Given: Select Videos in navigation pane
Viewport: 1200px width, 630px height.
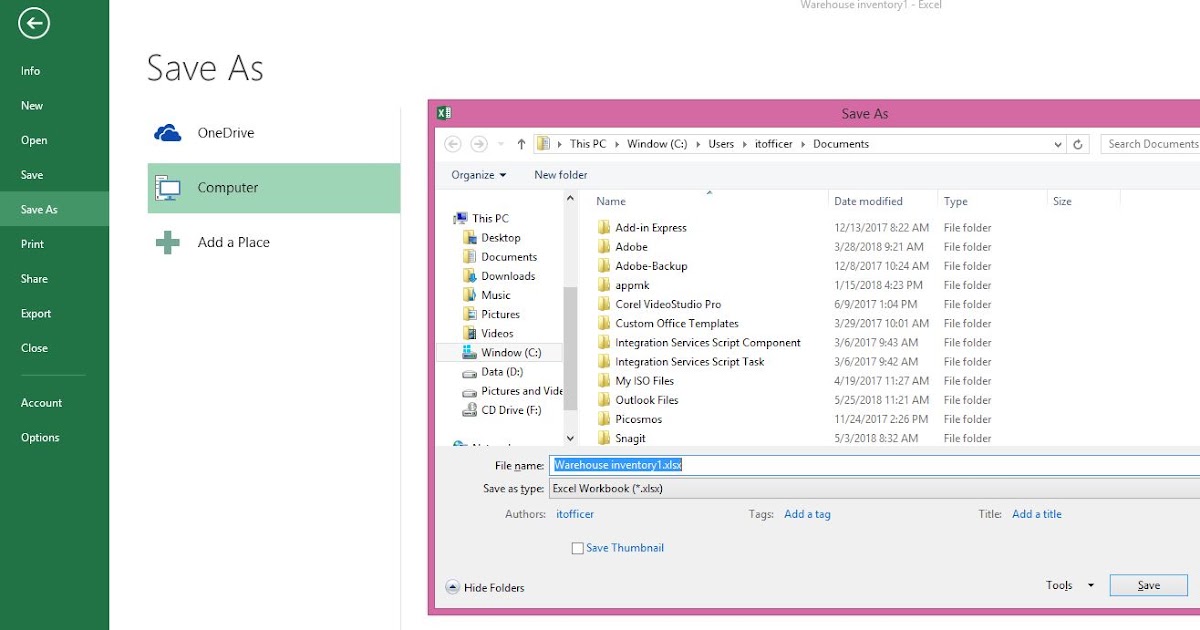Looking at the screenshot, I should 497,333.
